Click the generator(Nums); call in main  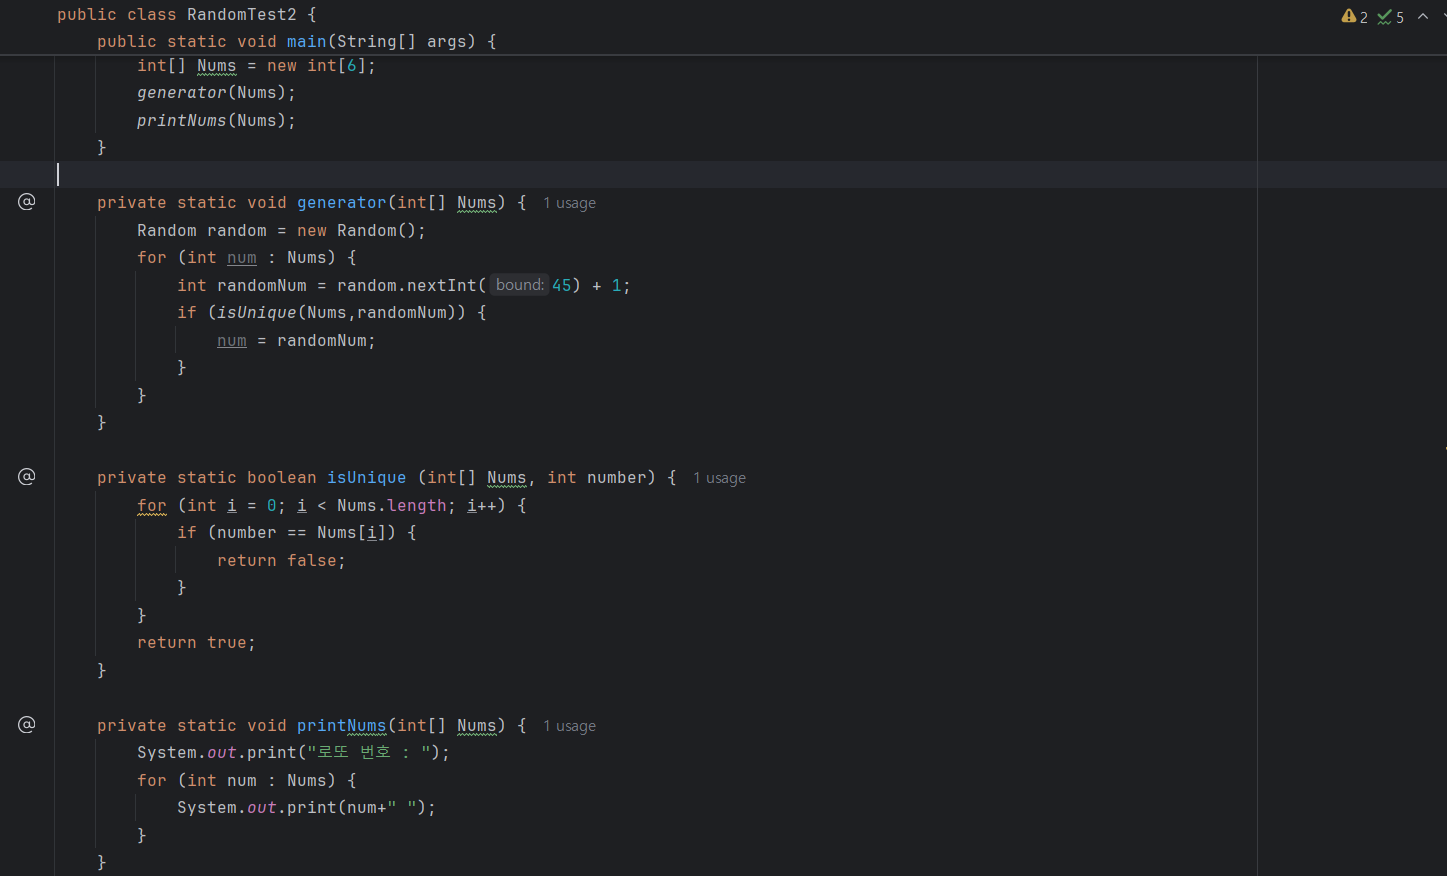tap(216, 93)
